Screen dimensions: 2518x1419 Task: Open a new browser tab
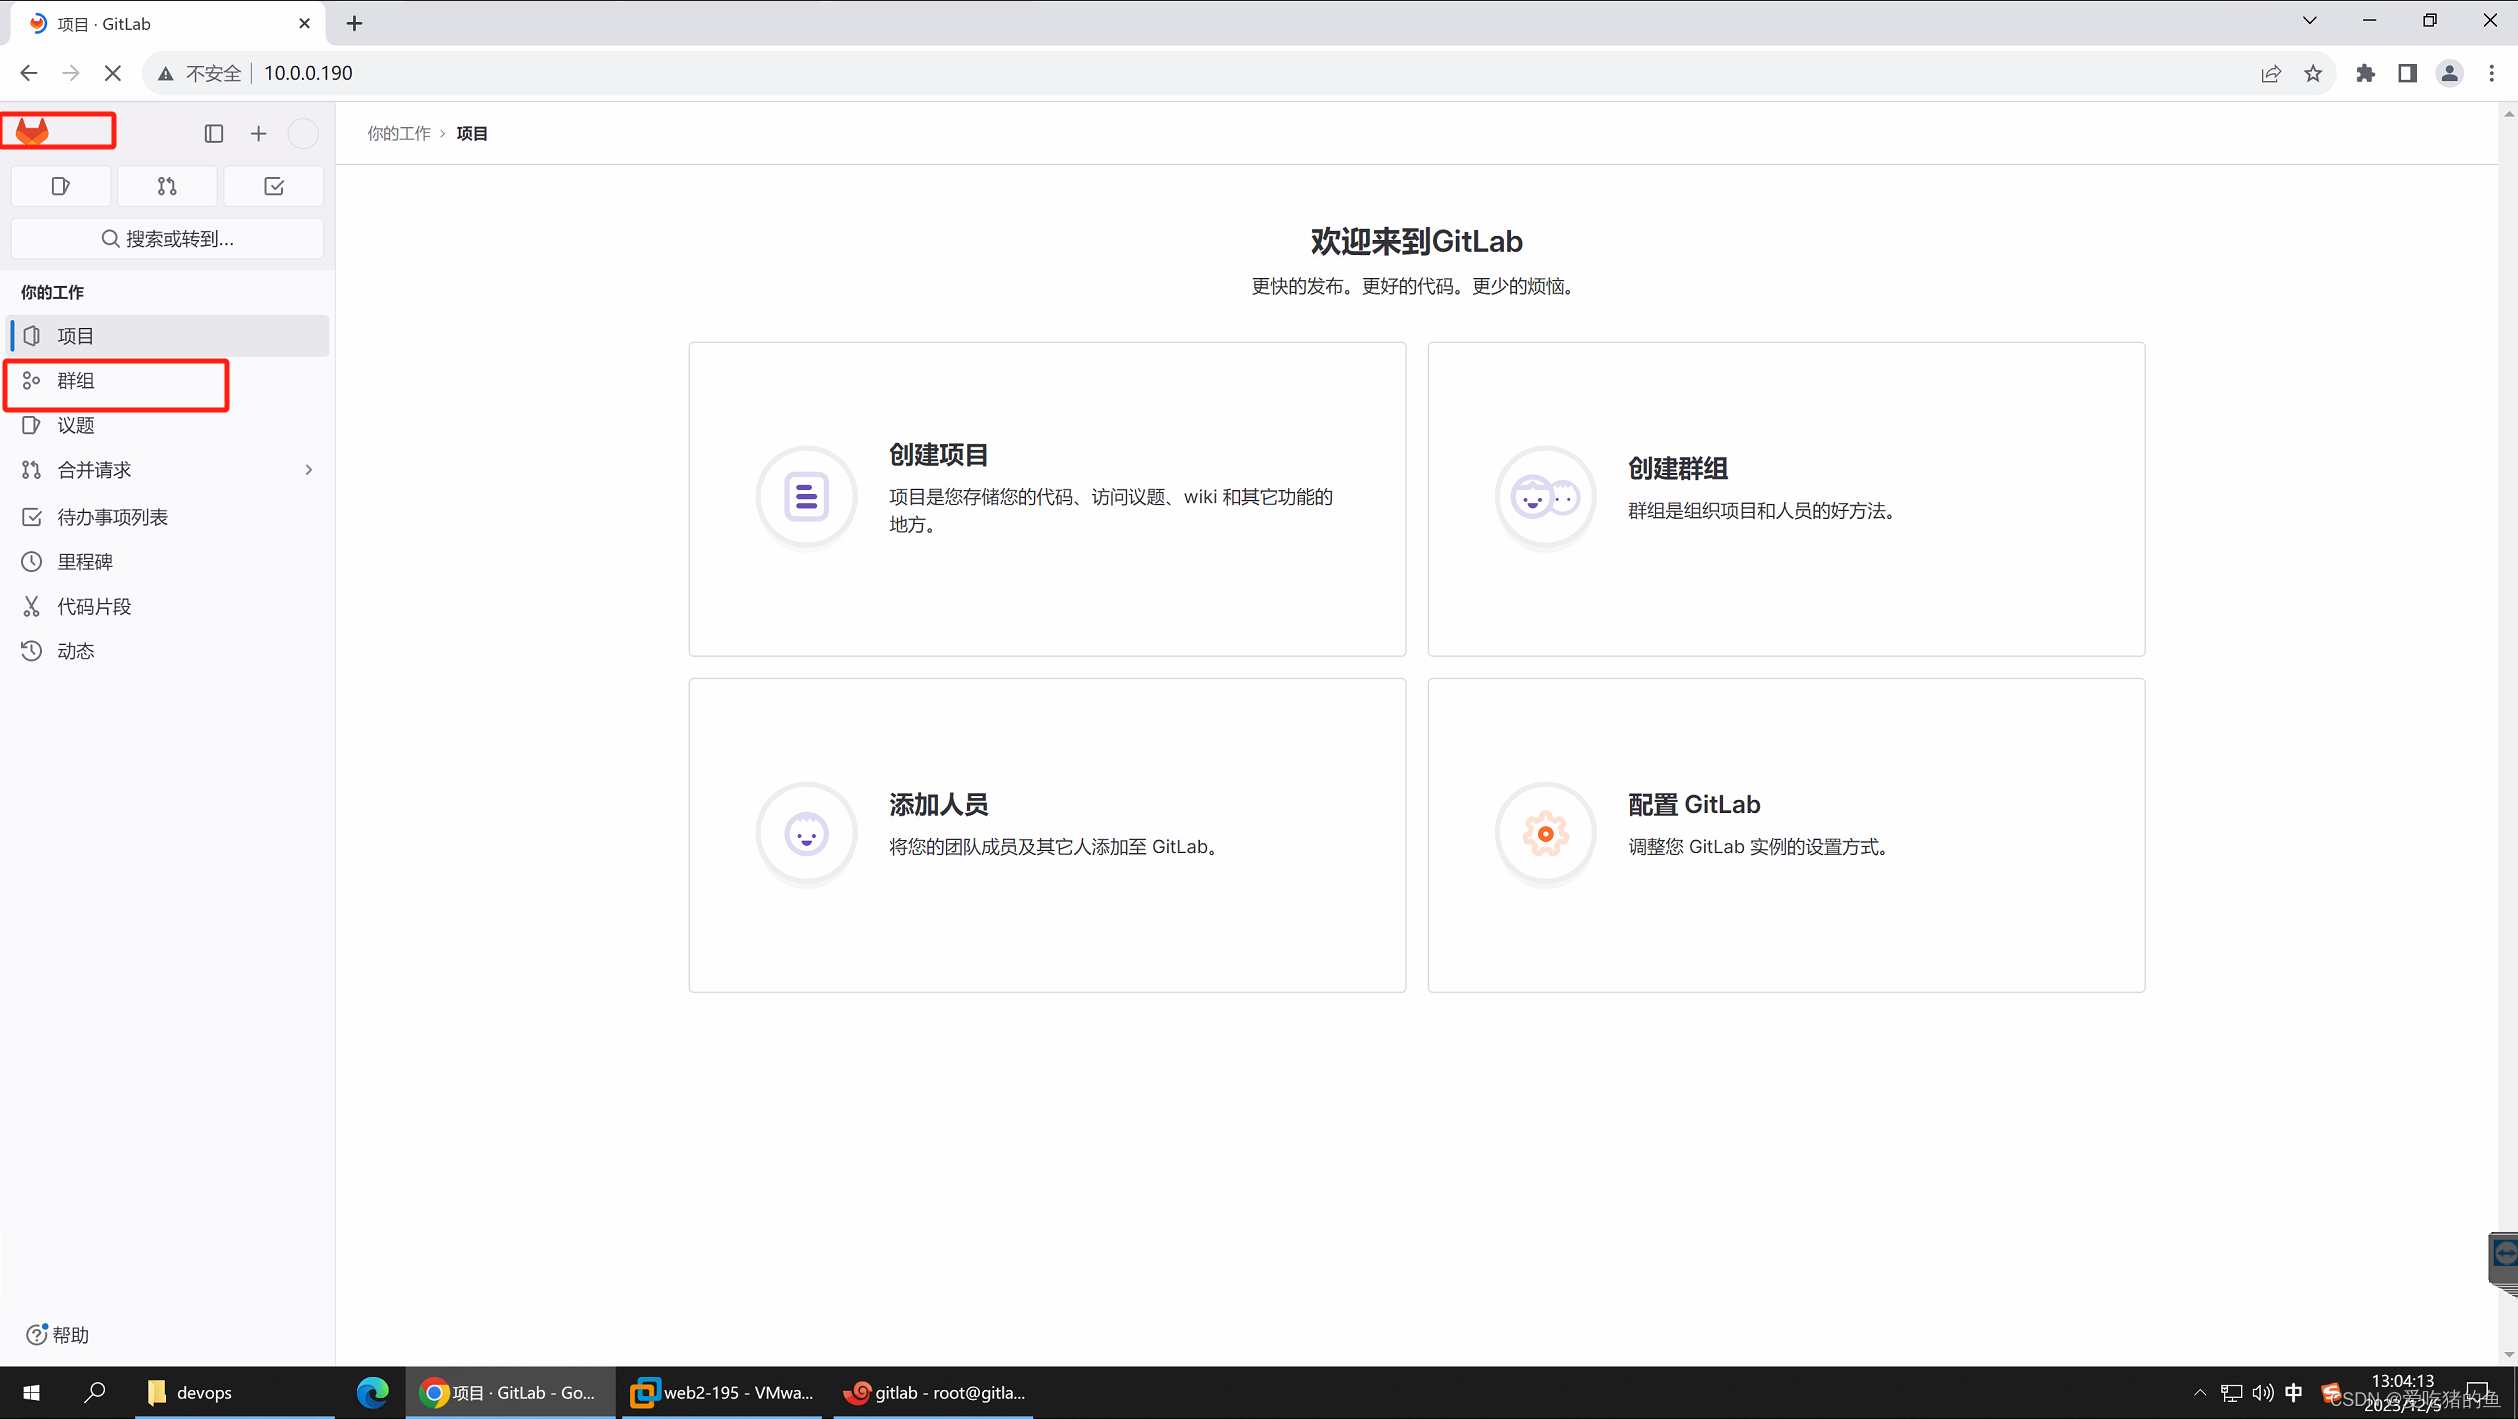click(354, 23)
